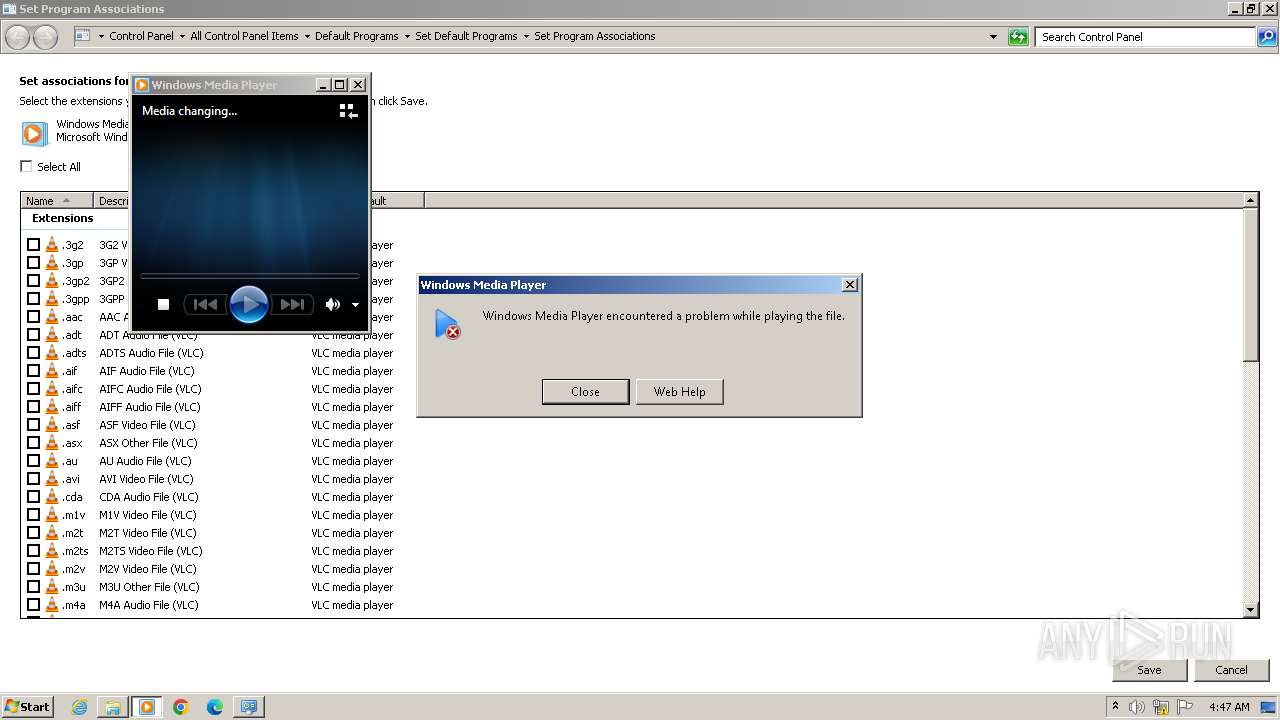
Task: Click VLC cone icon for .m1v
Action: tap(52, 515)
